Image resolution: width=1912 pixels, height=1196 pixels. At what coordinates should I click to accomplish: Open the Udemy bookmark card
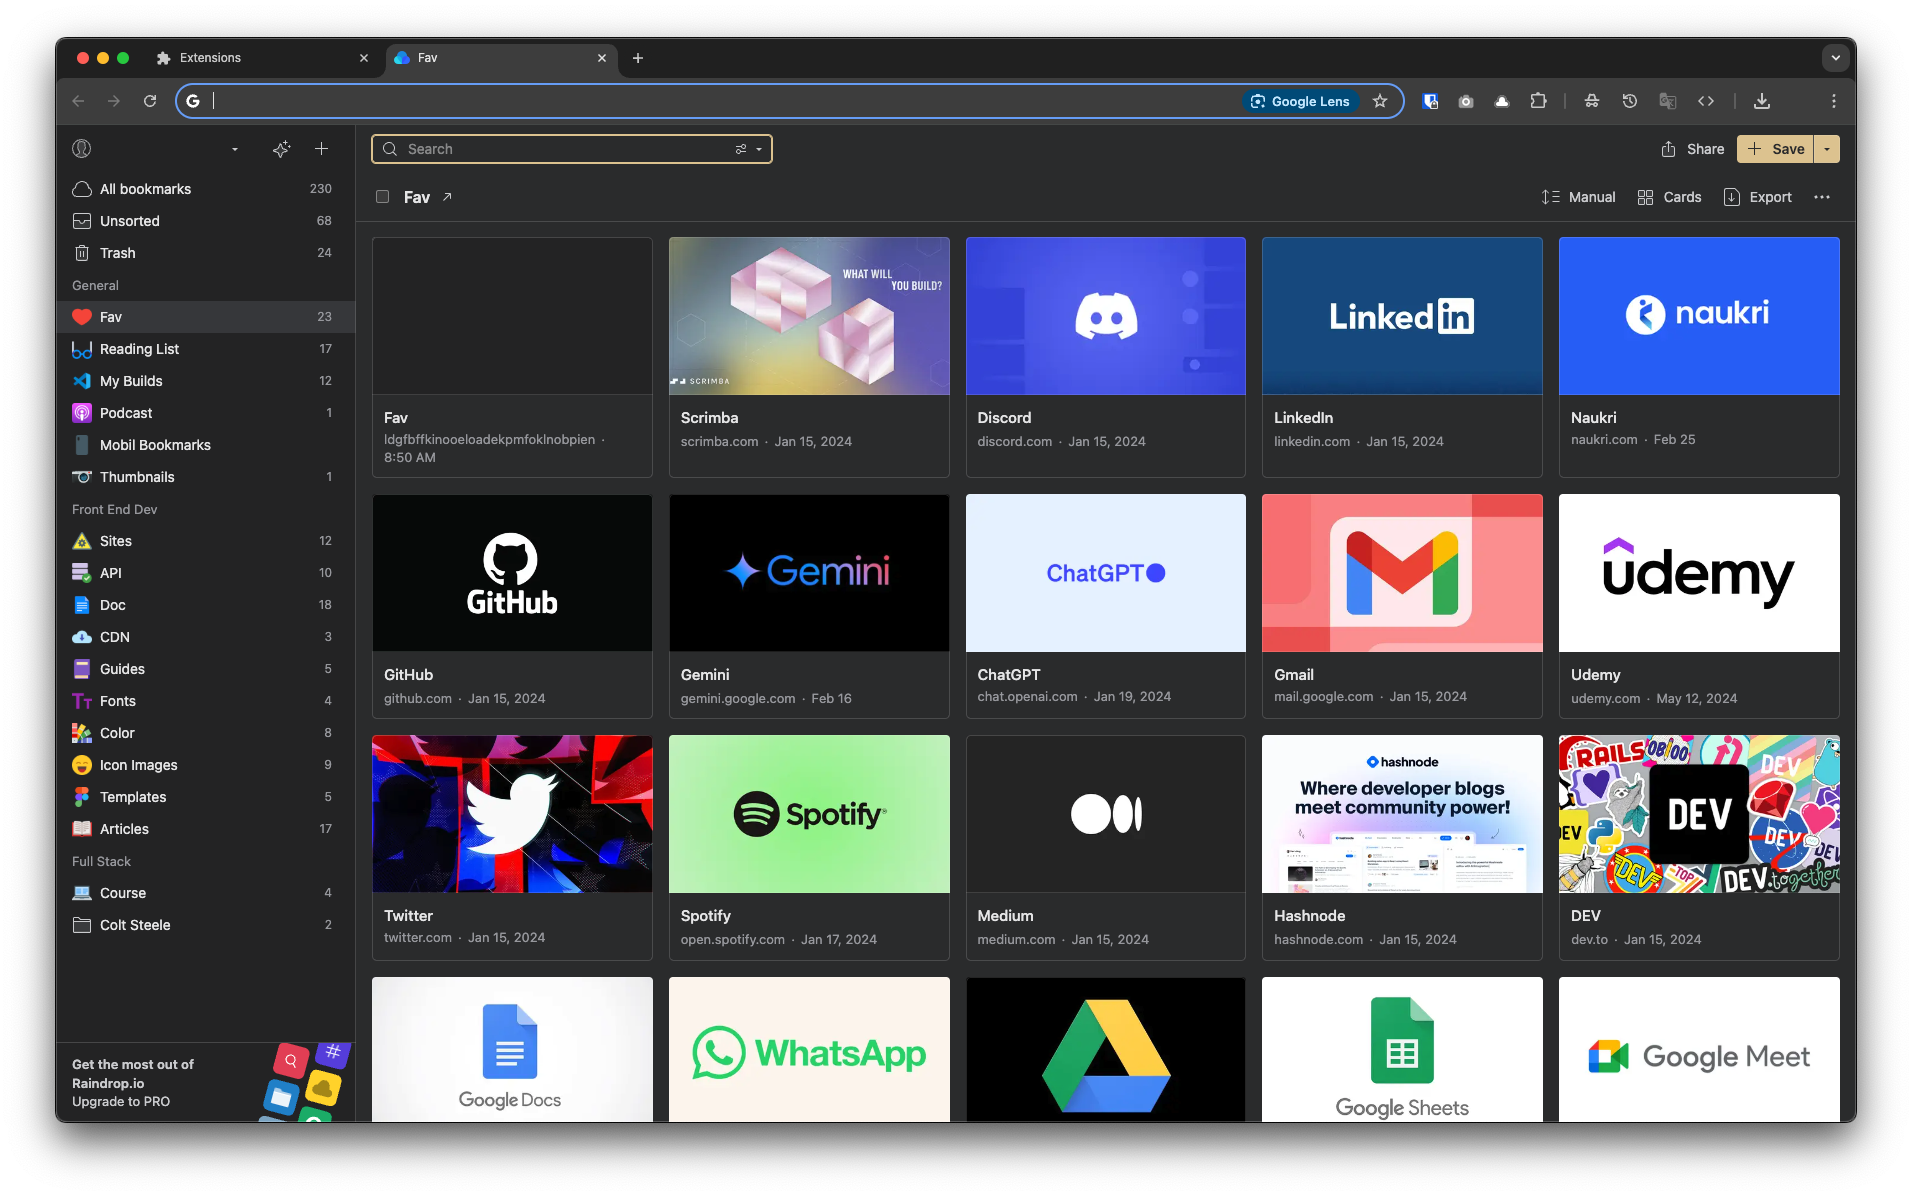pyautogui.click(x=1699, y=606)
